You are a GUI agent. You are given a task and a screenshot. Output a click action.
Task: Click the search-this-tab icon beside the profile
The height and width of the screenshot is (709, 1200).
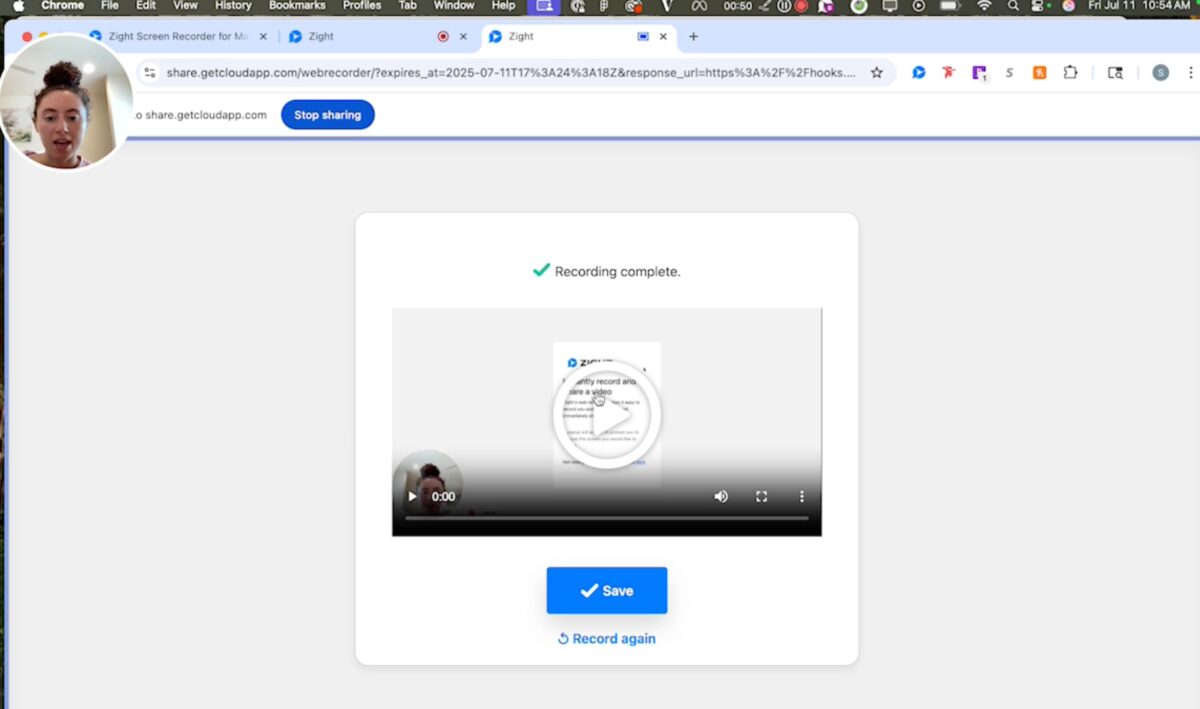1117,72
